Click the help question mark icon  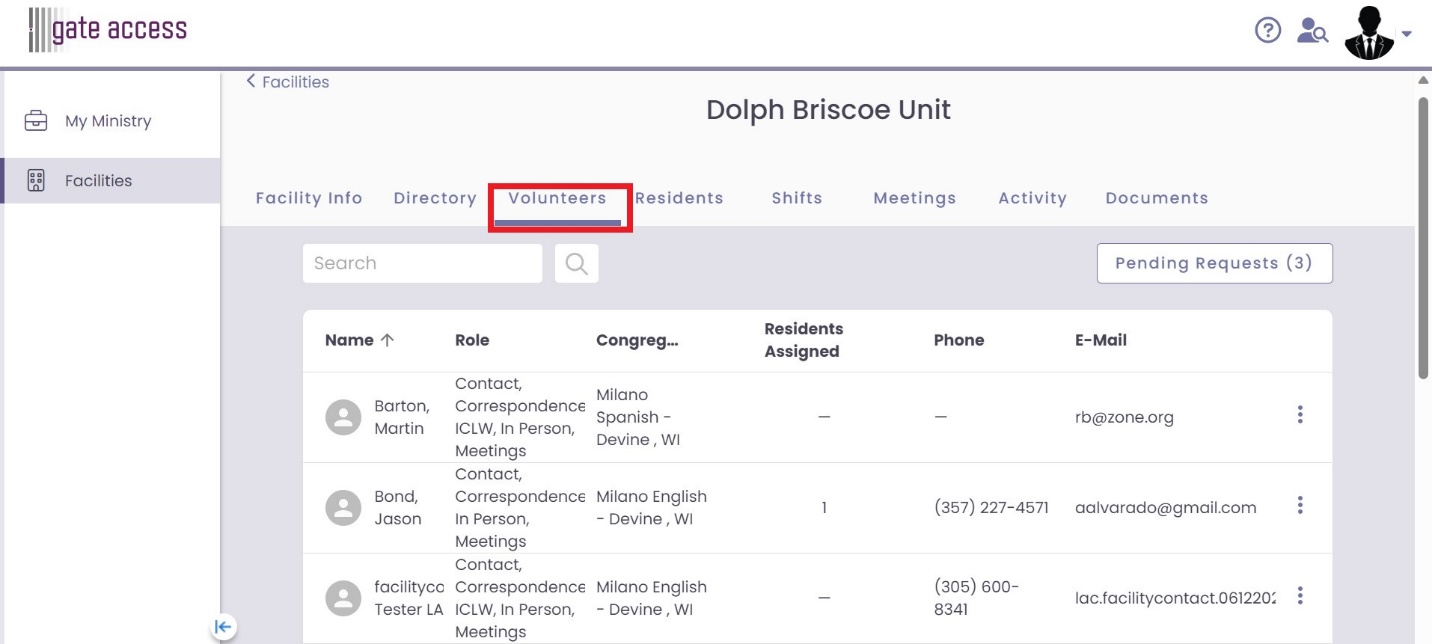[x=1268, y=31]
